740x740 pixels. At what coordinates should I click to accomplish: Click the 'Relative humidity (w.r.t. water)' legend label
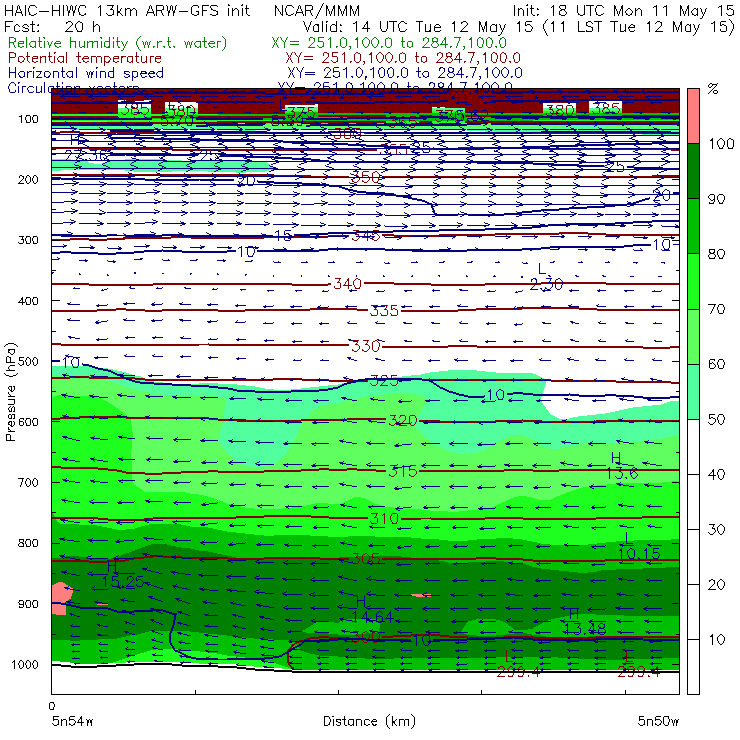tap(118, 43)
